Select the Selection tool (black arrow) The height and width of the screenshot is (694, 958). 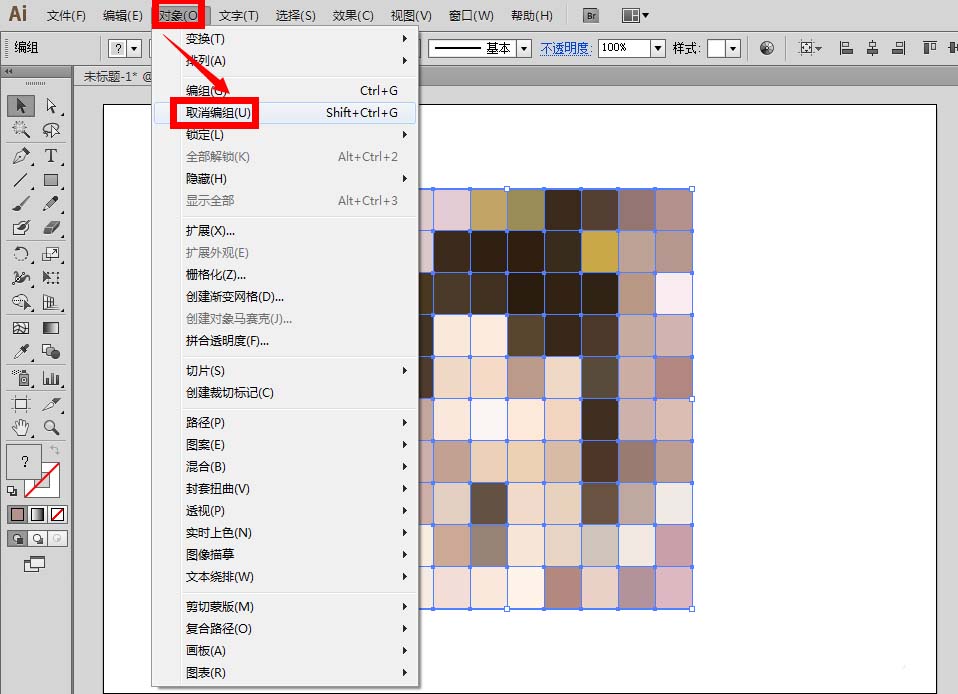(21, 106)
